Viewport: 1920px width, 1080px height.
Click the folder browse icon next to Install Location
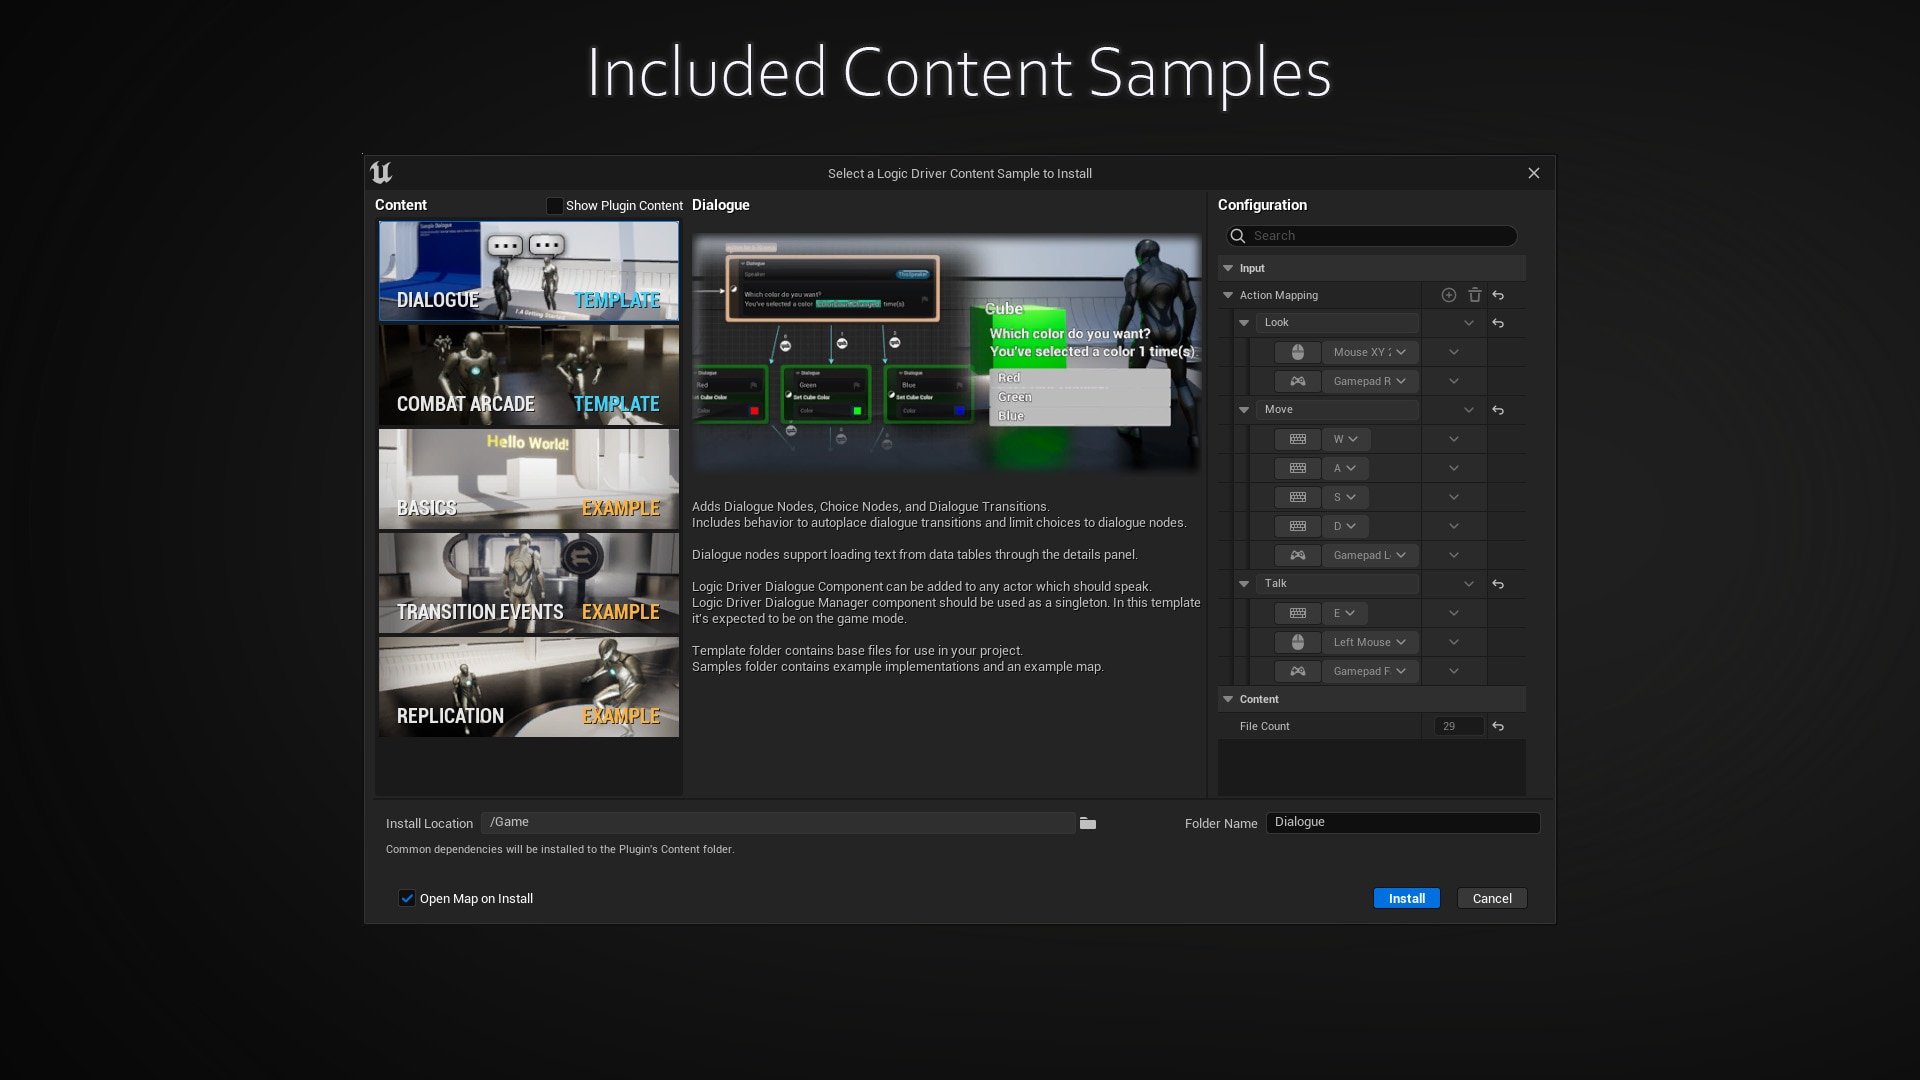coord(1088,822)
